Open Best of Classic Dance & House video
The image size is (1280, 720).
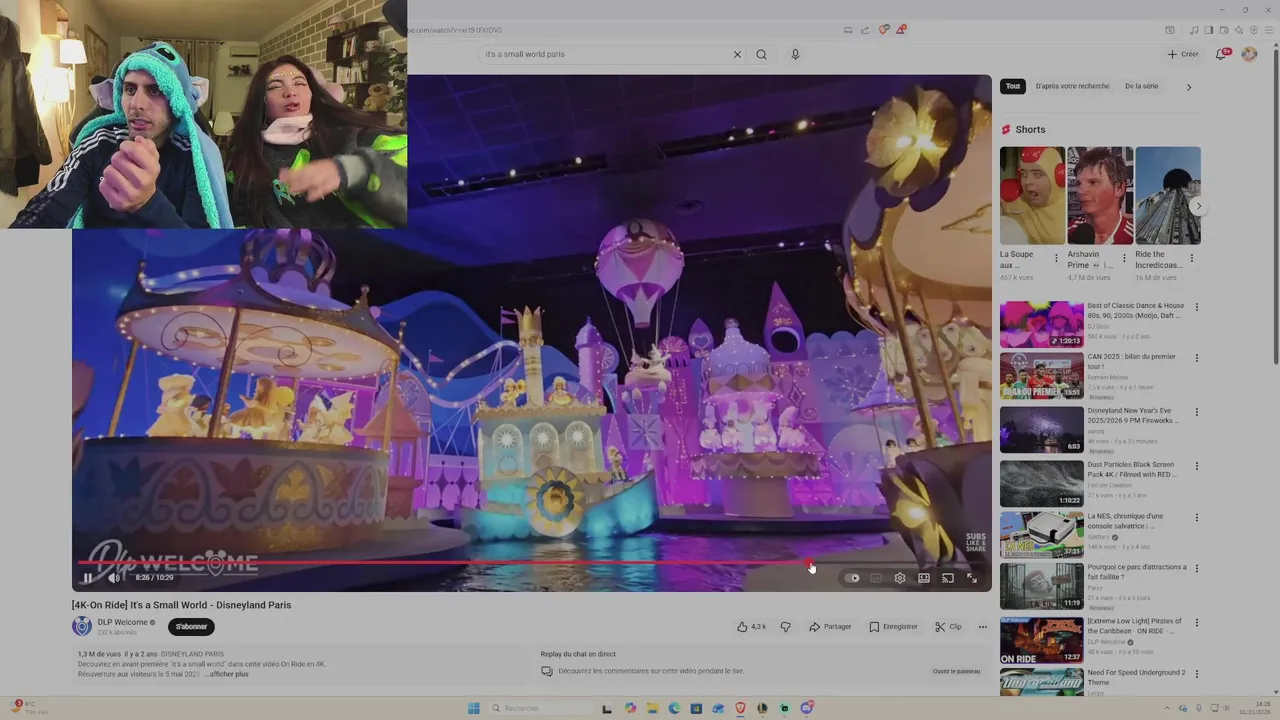pos(1041,324)
